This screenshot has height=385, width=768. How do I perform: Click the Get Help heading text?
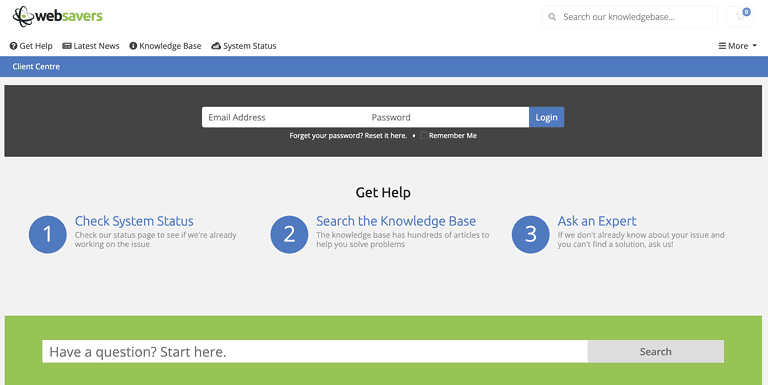coord(383,192)
